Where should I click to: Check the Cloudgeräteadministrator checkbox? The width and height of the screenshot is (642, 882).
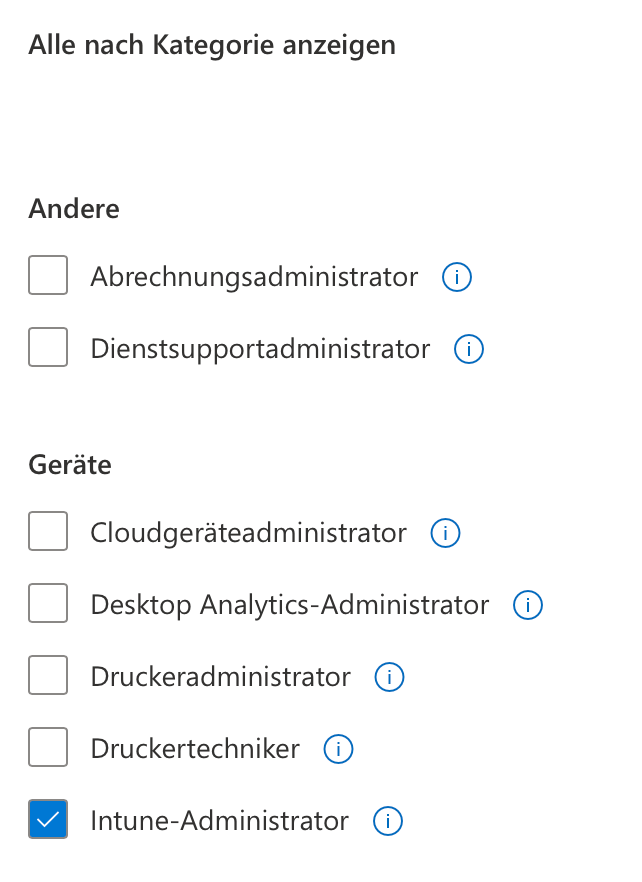tap(48, 531)
